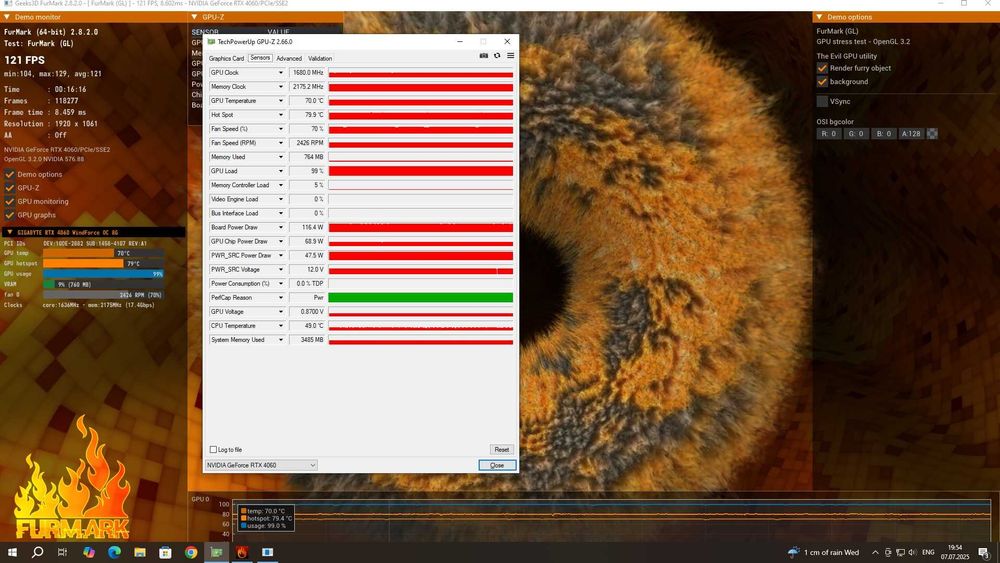Toggle GPU monitoring checkbox
Viewport: 1000px width, 563px height.
point(10,201)
